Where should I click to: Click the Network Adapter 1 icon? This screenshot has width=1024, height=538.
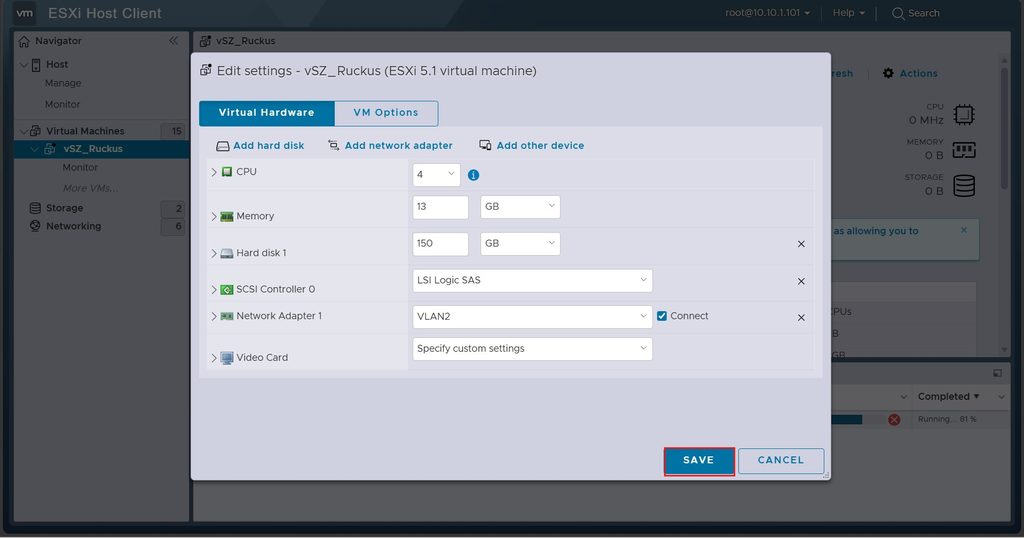[x=227, y=316]
